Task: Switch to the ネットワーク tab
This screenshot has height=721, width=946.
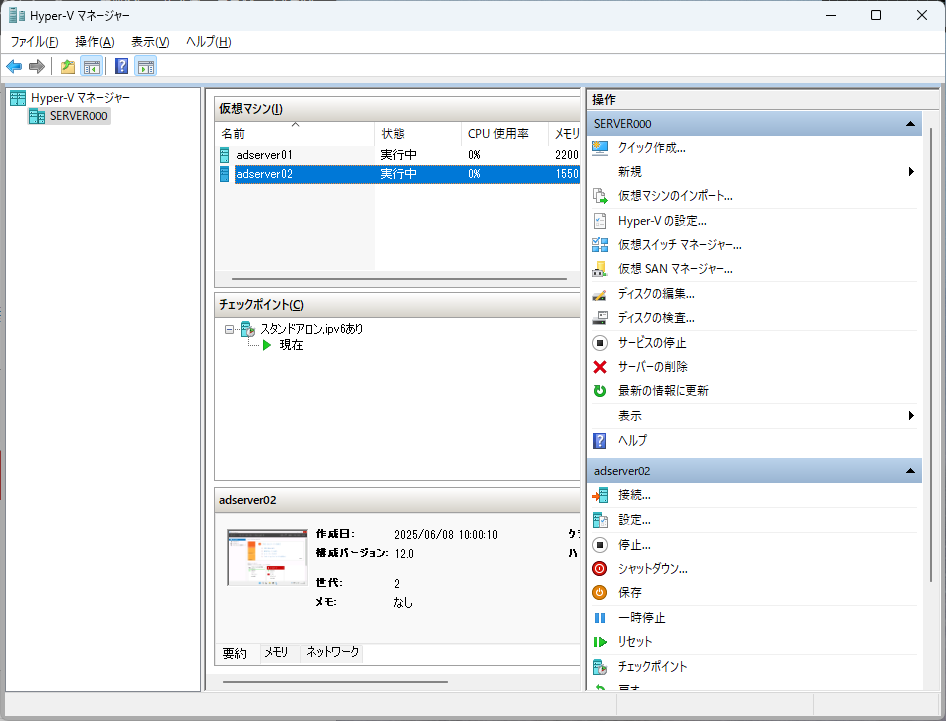Action: click(x=332, y=652)
